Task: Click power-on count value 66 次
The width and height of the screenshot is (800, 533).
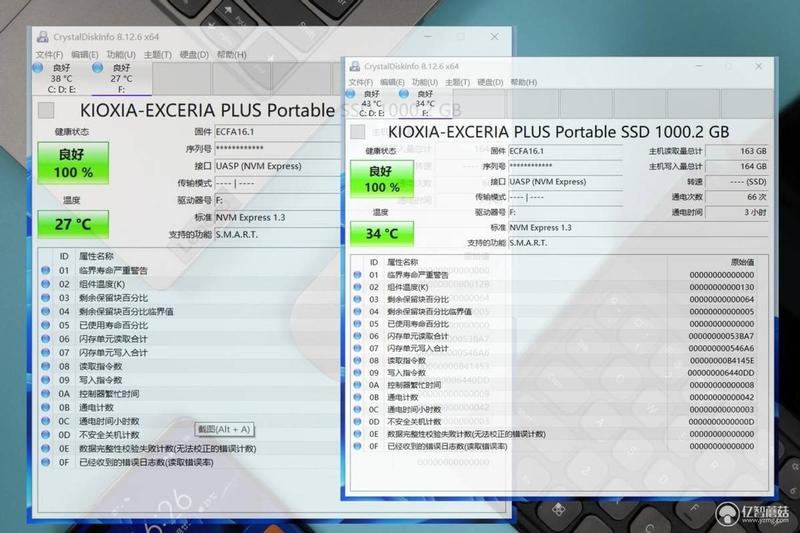Action: (x=737, y=197)
